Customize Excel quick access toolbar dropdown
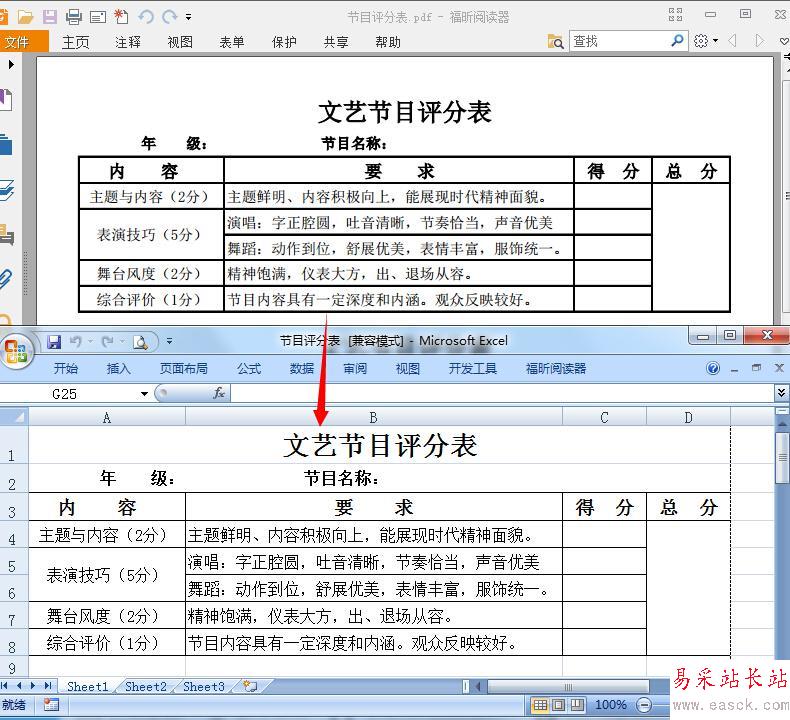Viewport: 790px width, 720px height. click(x=169, y=342)
